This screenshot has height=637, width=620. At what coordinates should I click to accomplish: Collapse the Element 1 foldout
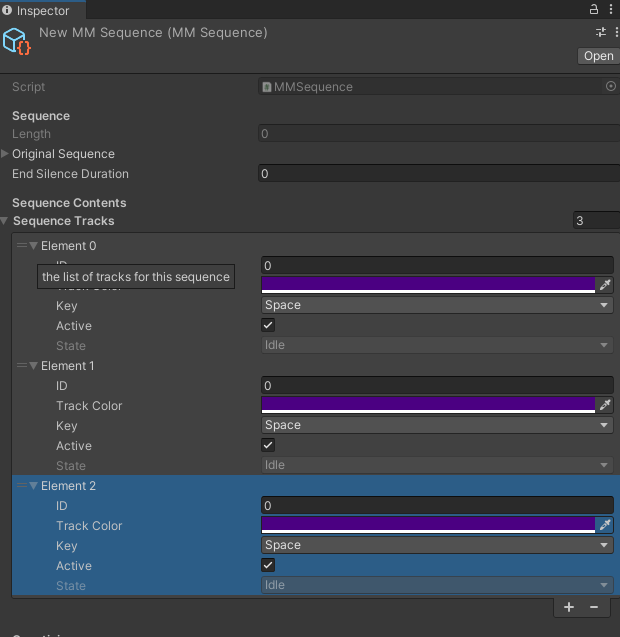tap(34, 366)
